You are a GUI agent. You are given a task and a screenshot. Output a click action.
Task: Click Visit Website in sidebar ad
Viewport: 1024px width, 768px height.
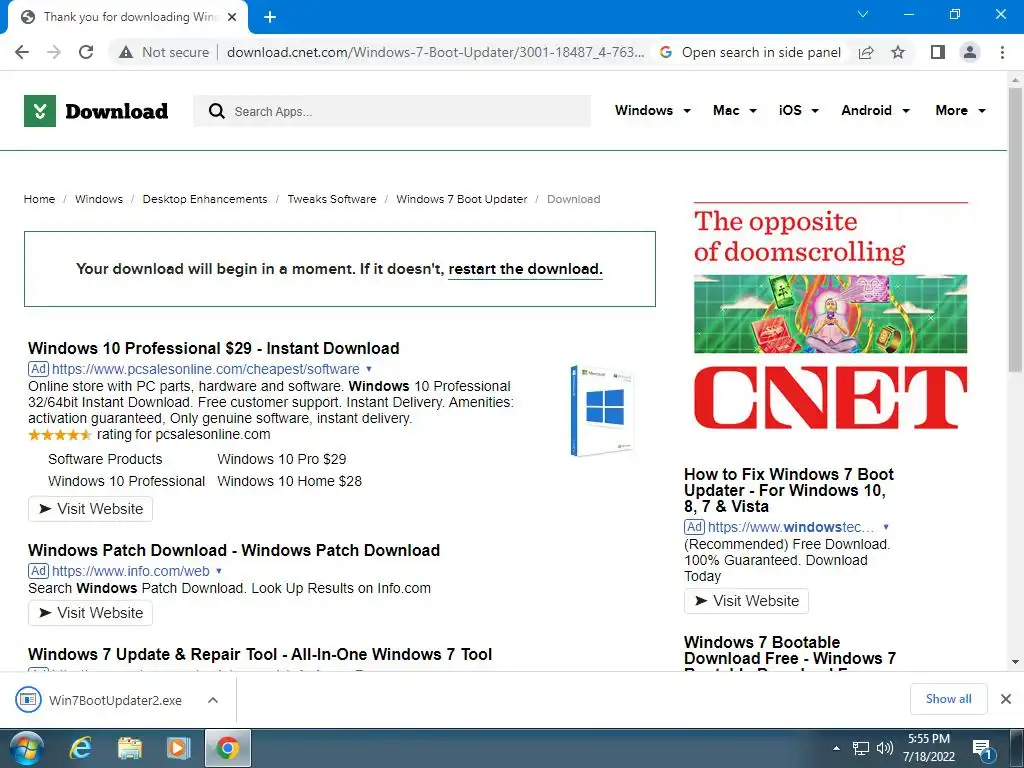tap(746, 601)
